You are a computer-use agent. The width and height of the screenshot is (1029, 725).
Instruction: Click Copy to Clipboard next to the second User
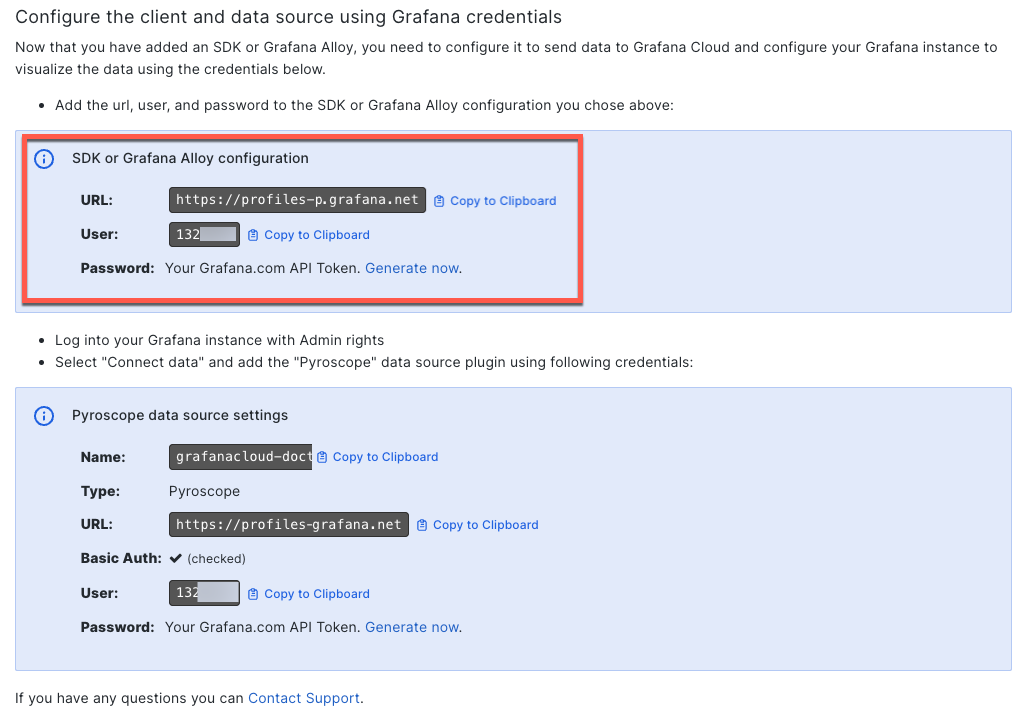coord(315,593)
